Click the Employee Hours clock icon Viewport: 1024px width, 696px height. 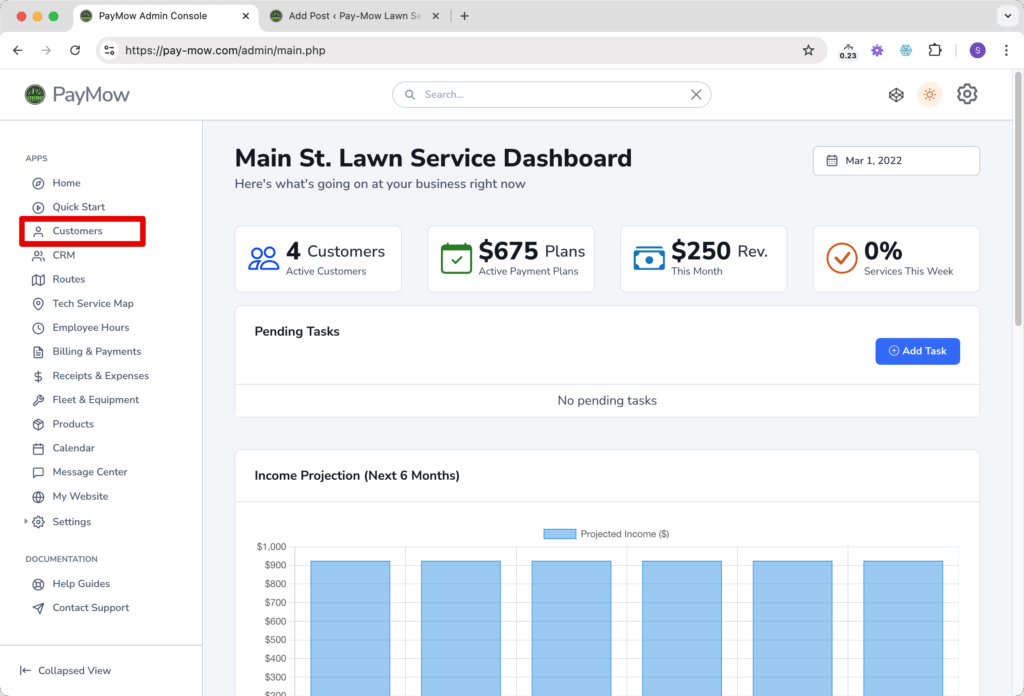[39, 328]
